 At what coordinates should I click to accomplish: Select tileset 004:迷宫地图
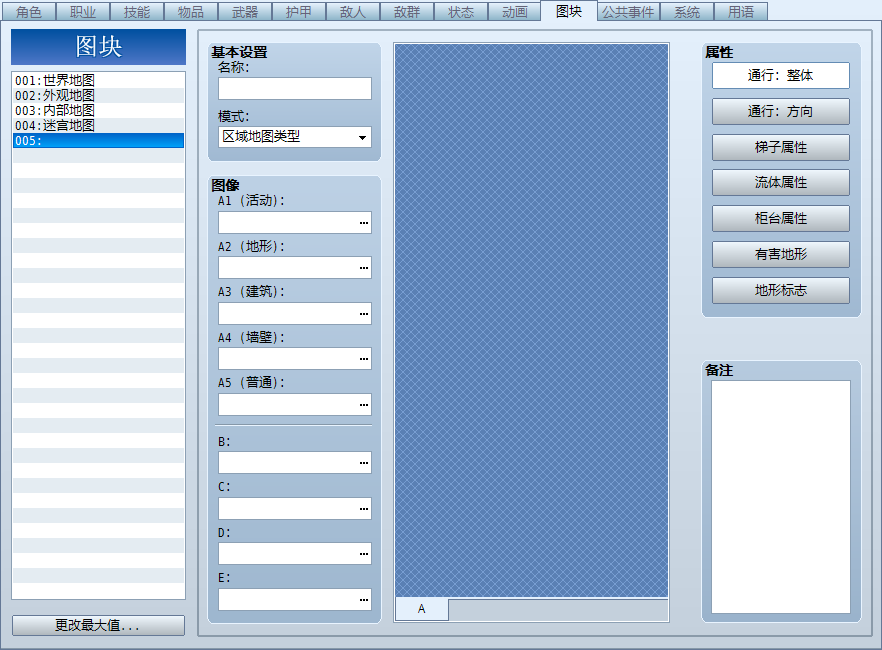(x=98, y=125)
